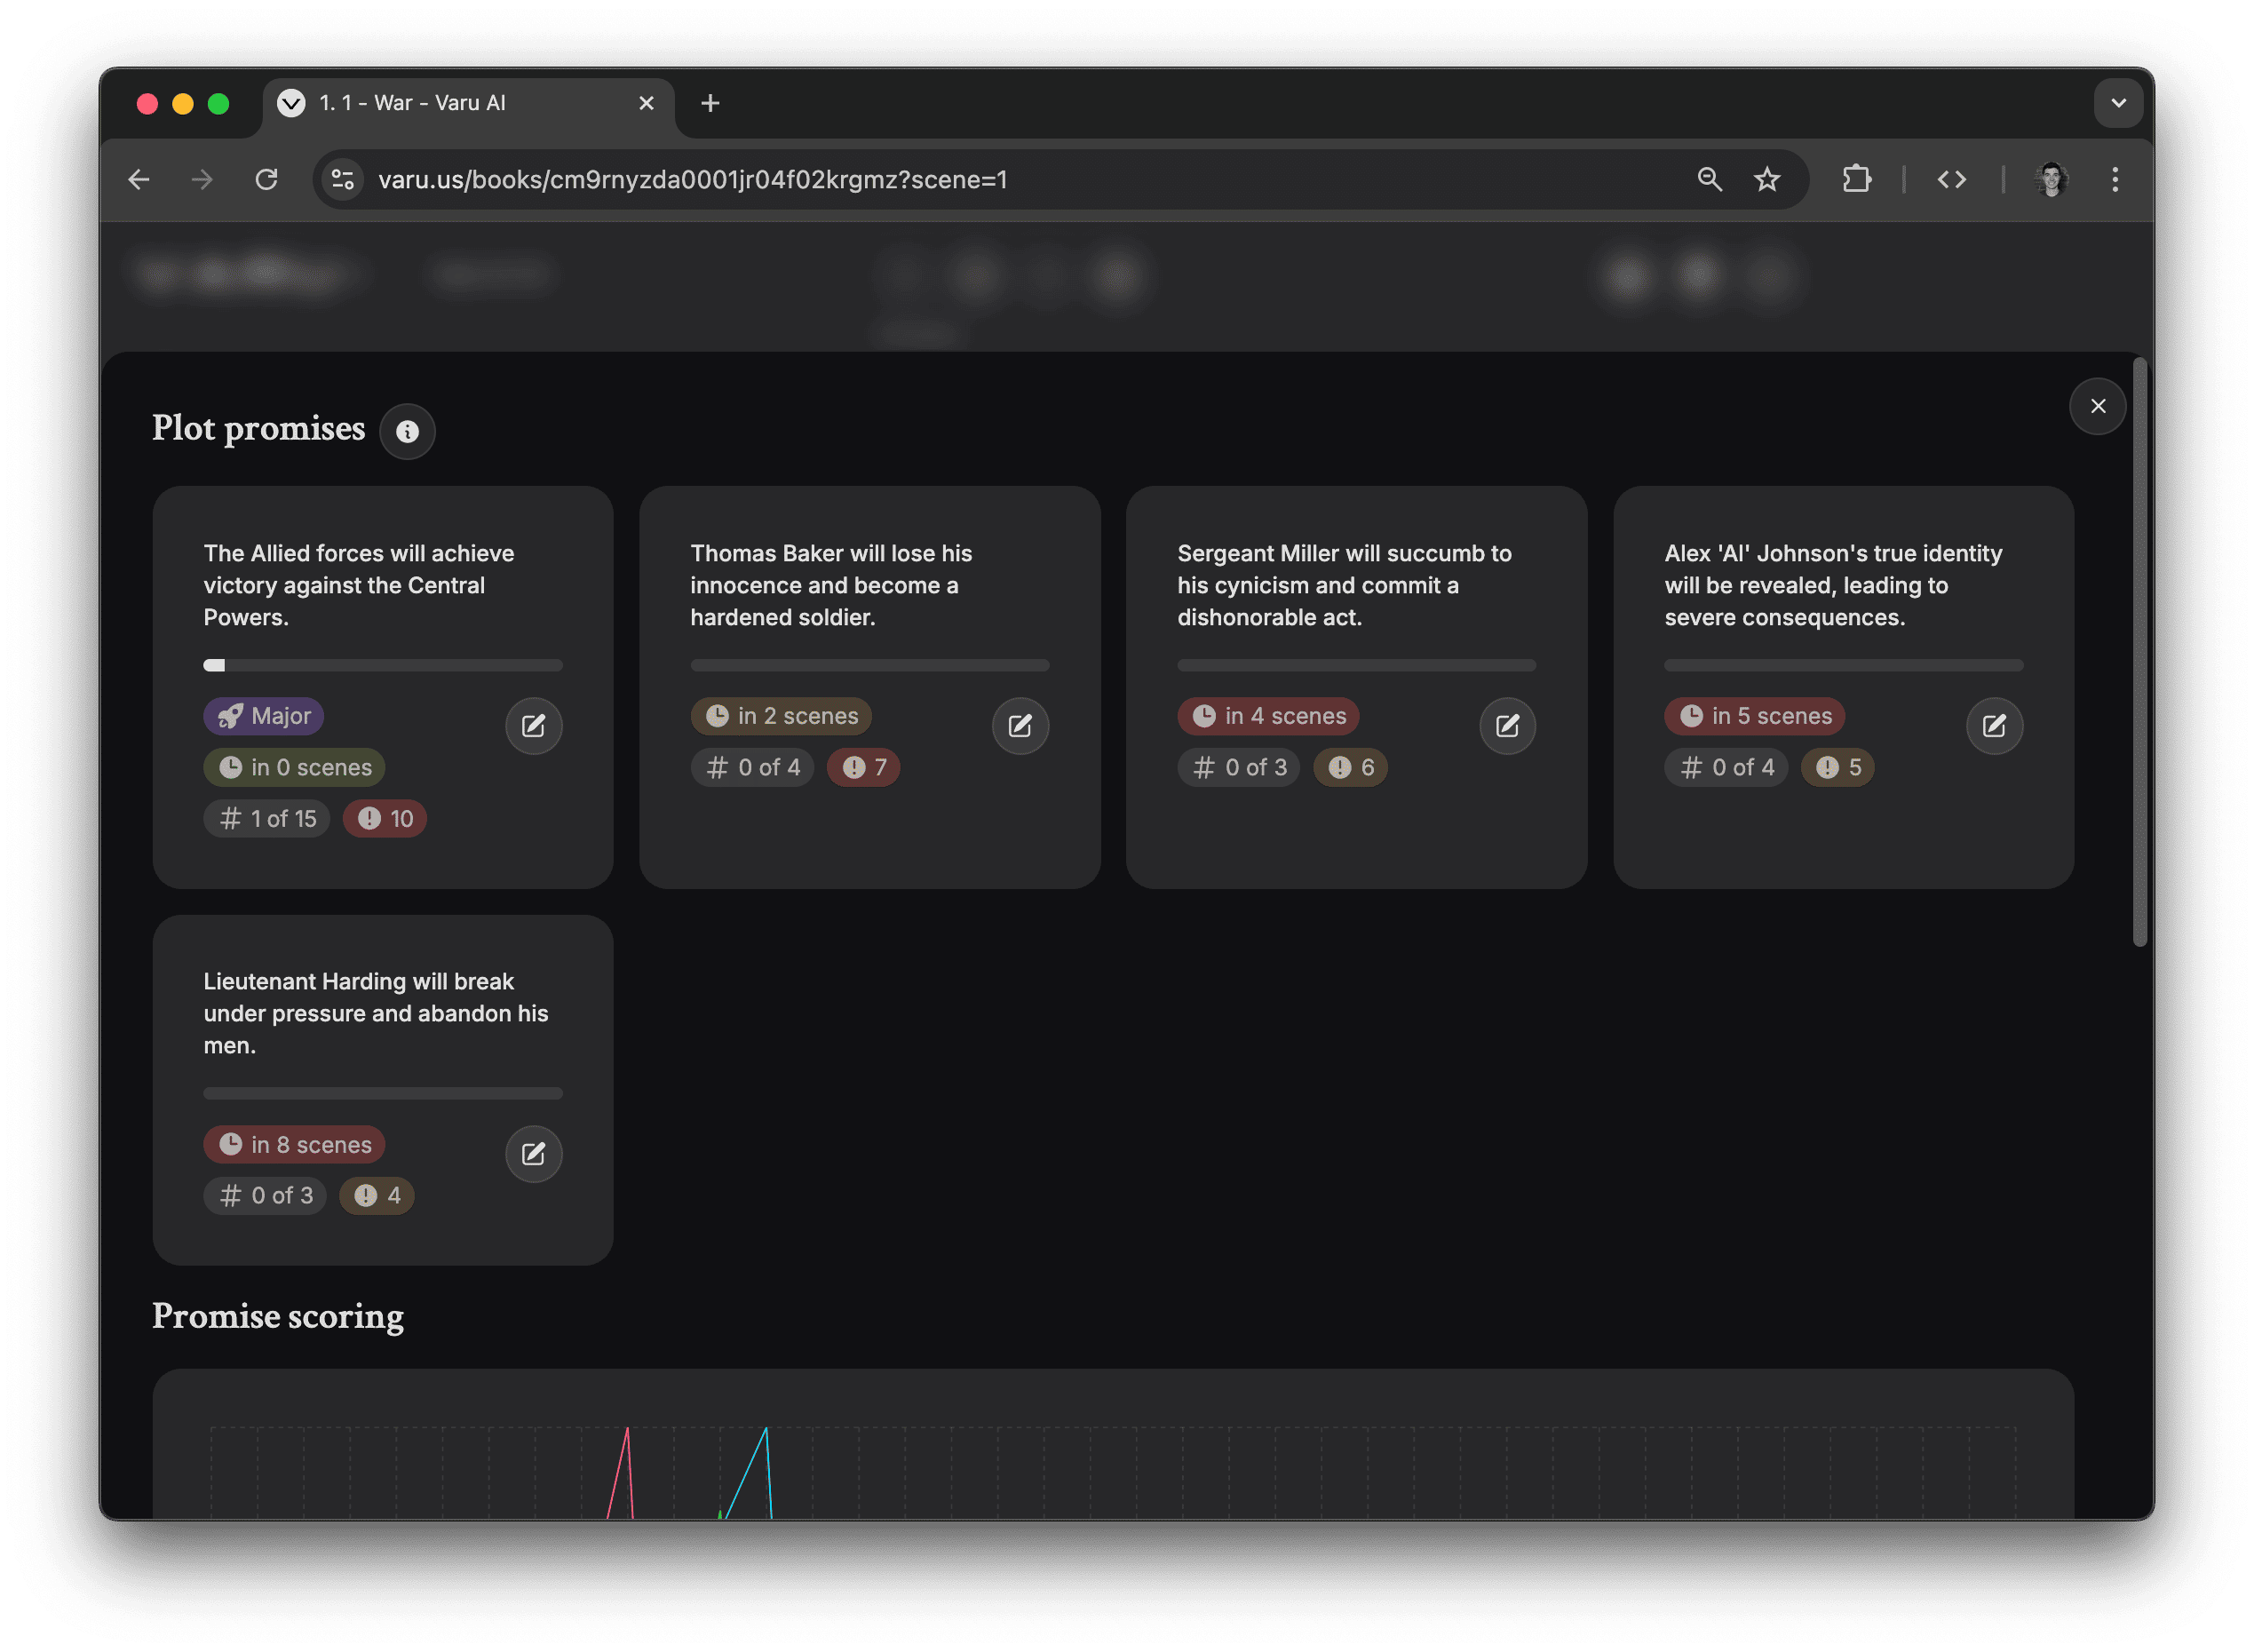This screenshot has width=2254, height=1652.
Task: Toggle the 'in 8 scenes' badge on Harding's card
Action: pos(294,1144)
